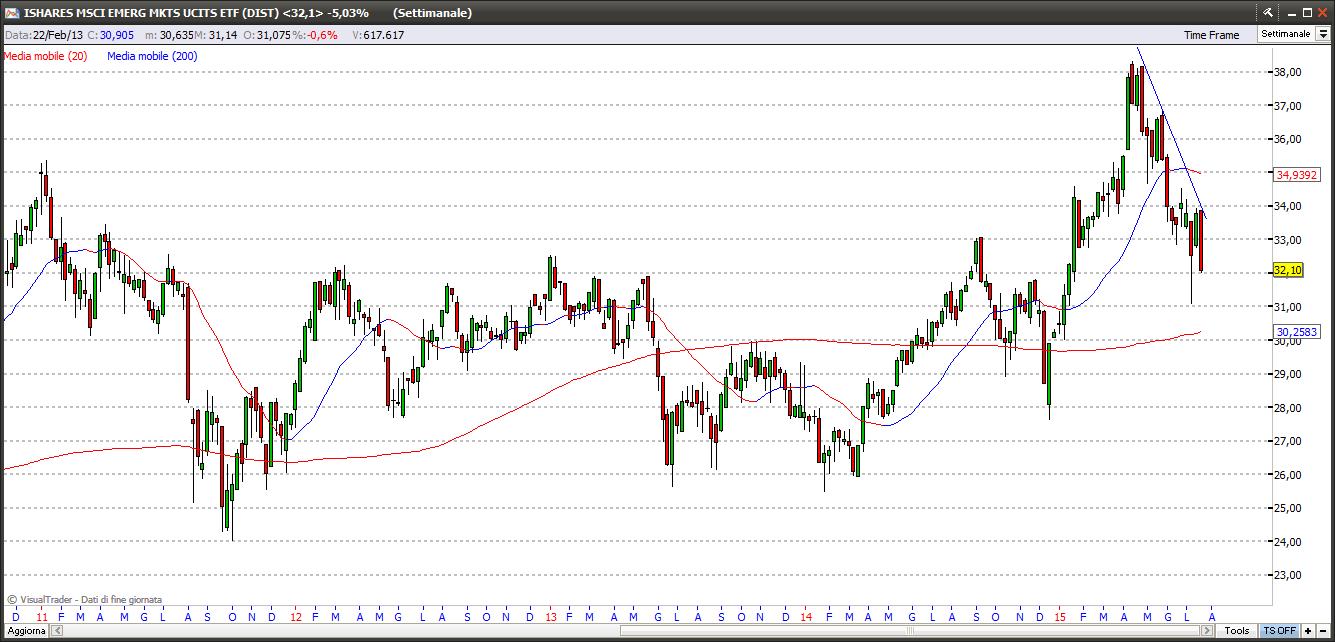Click the maximum value M: 31,14
Viewport: 1335px width, 642px height.
pos(218,35)
